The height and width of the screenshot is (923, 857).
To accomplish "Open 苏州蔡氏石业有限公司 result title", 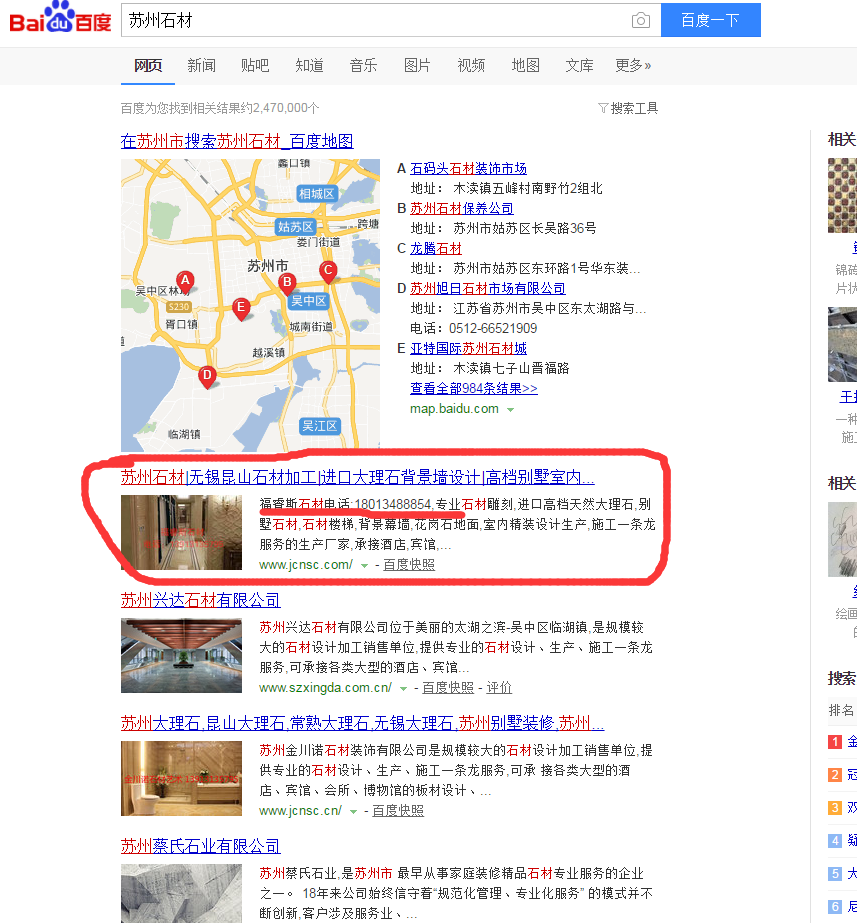I will tap(200, 846).
